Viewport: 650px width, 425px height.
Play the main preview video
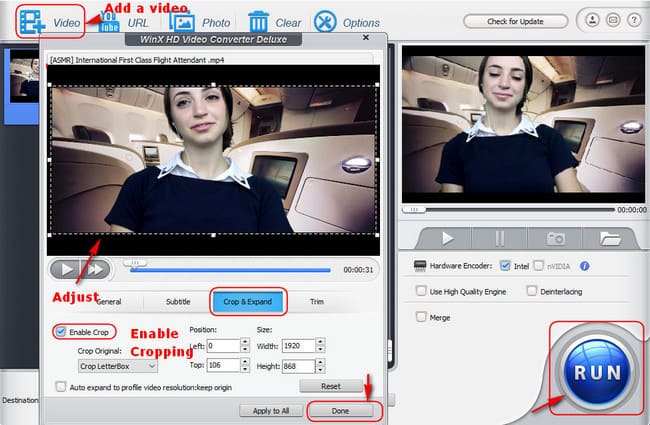[x=447, y=238]
